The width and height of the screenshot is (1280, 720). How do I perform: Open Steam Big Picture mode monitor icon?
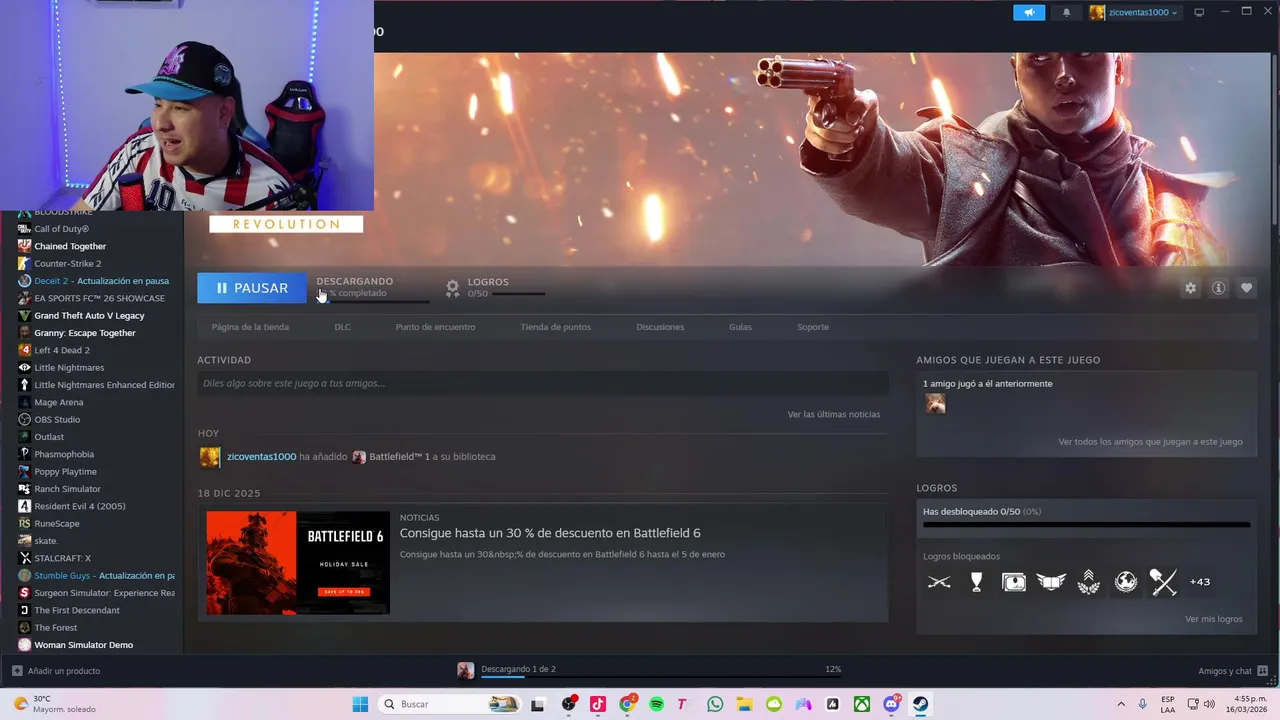coord(1199,12)
